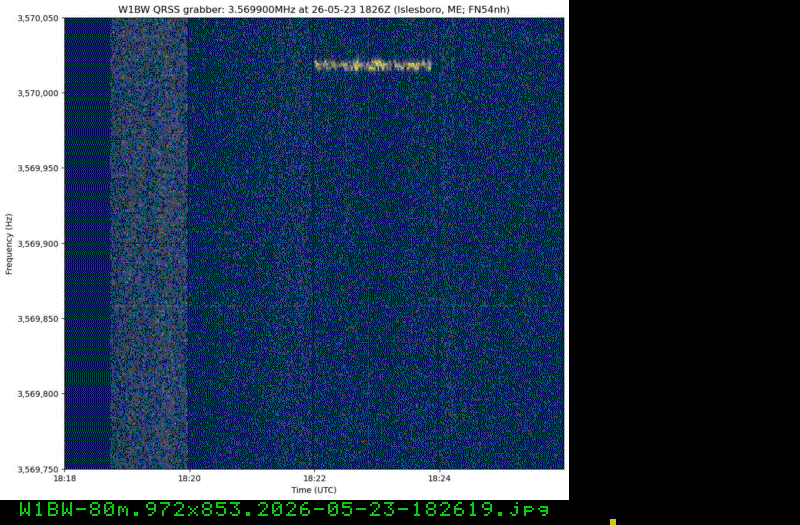Click the solid dark blue band at plot start

click(87, 243)
